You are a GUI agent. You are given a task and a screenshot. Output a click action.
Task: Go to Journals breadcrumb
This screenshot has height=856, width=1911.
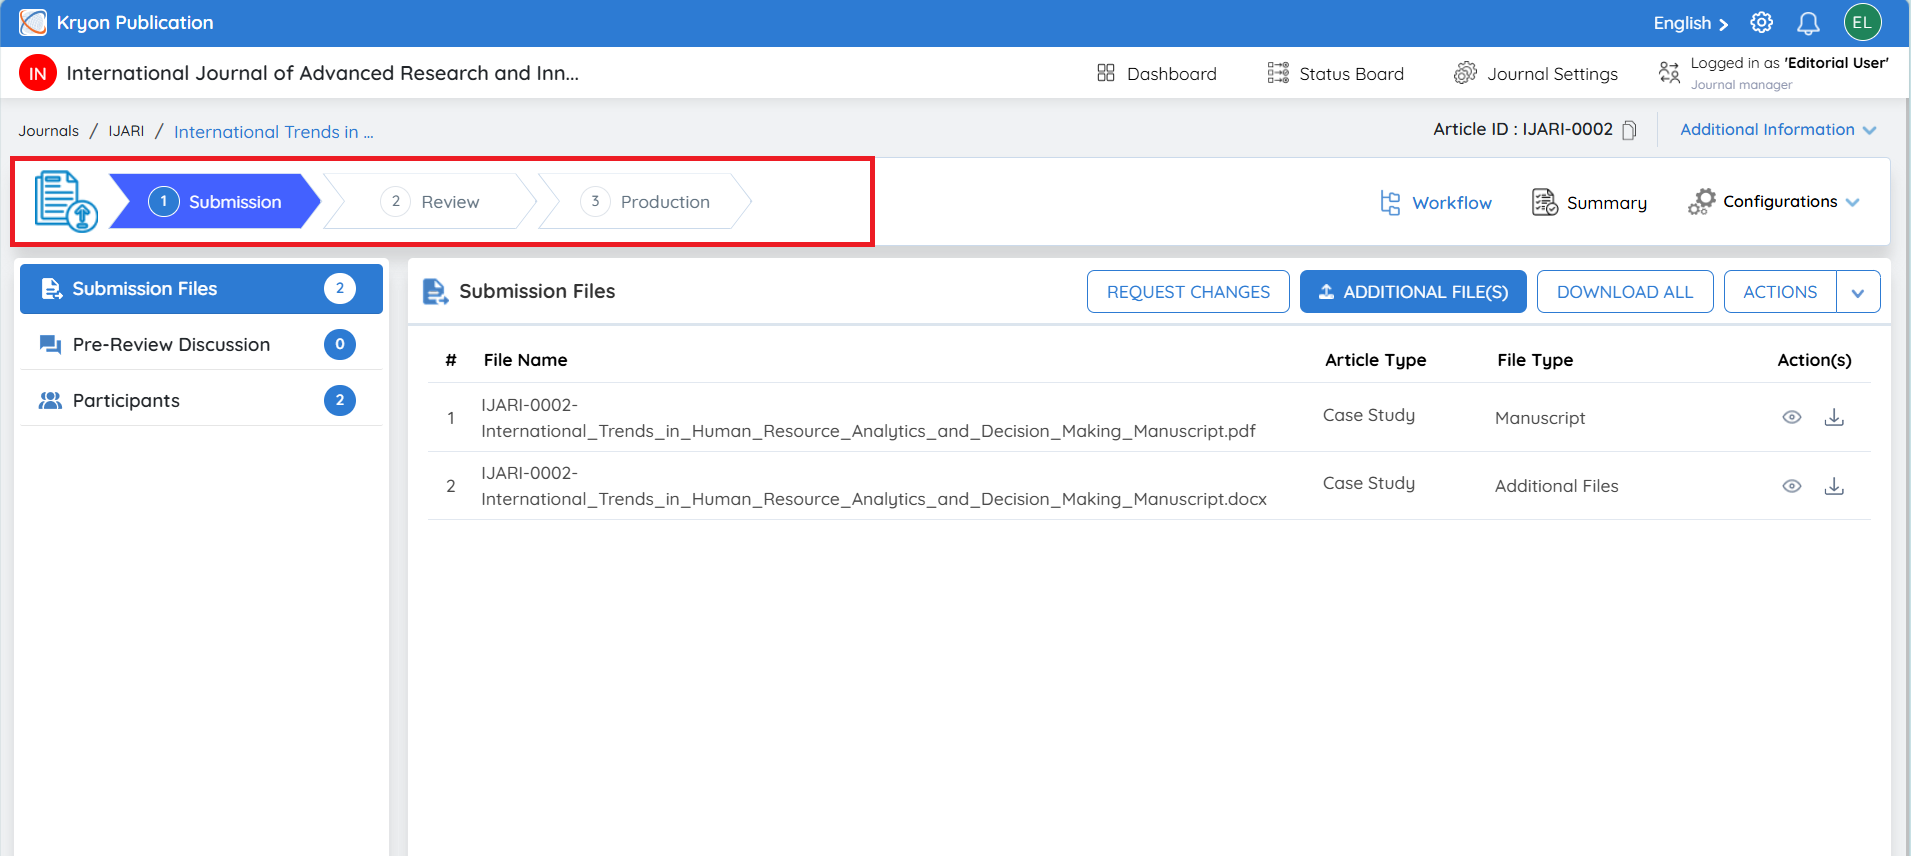click(48, 131)
